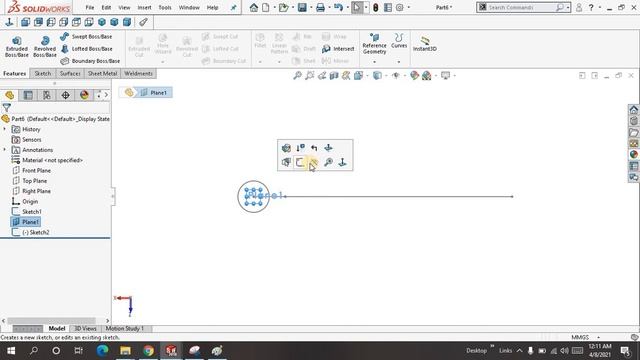The width and height of the screenshot is (640, 360).
Task: Select the FeatureManager Design Tree tab
Action: click(x=9, y=95)
